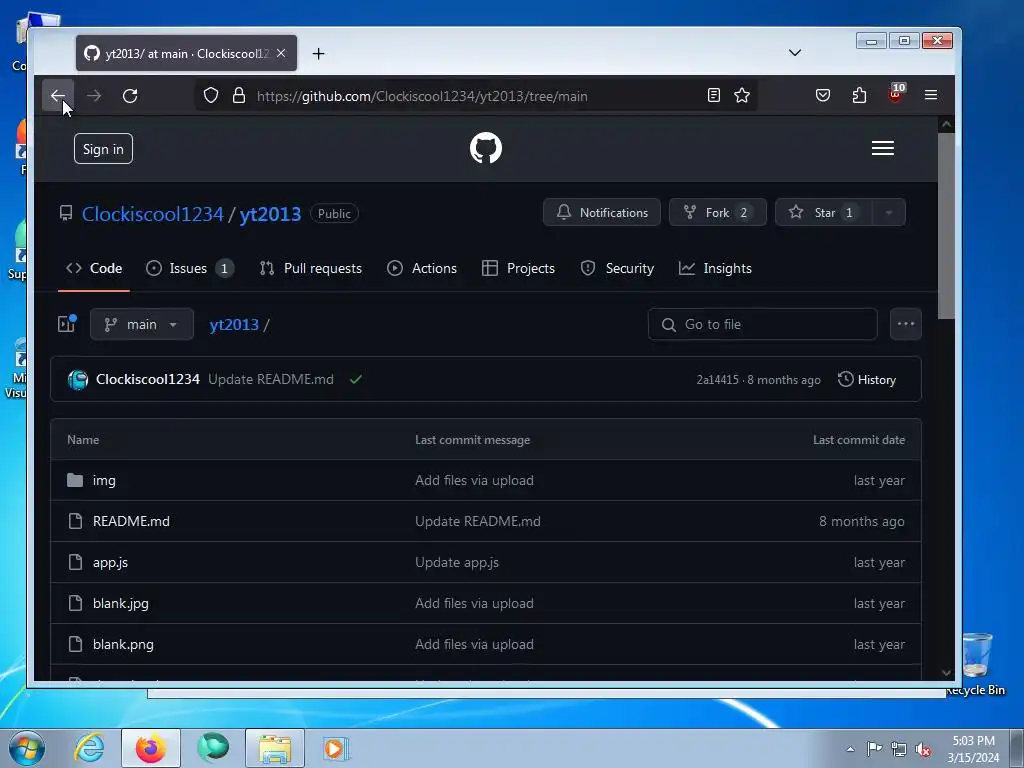The image size is (1024, 768).
Task: Click the page vertical scrollbar thumb
Action: pyautogui.click(x=946, y=227)
